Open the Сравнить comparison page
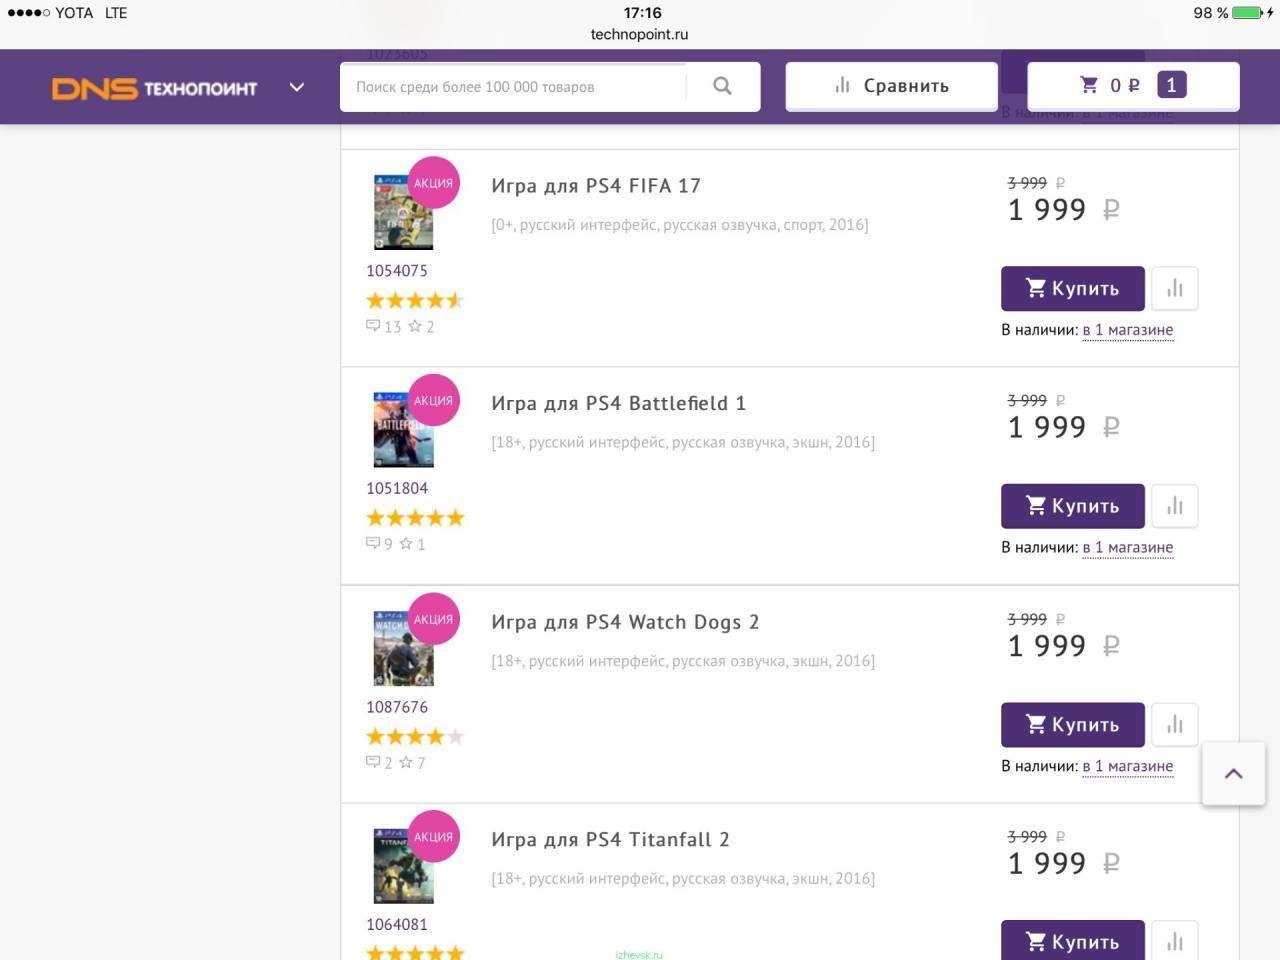This screenshot has height=960, width=1280. click(891, 86)
